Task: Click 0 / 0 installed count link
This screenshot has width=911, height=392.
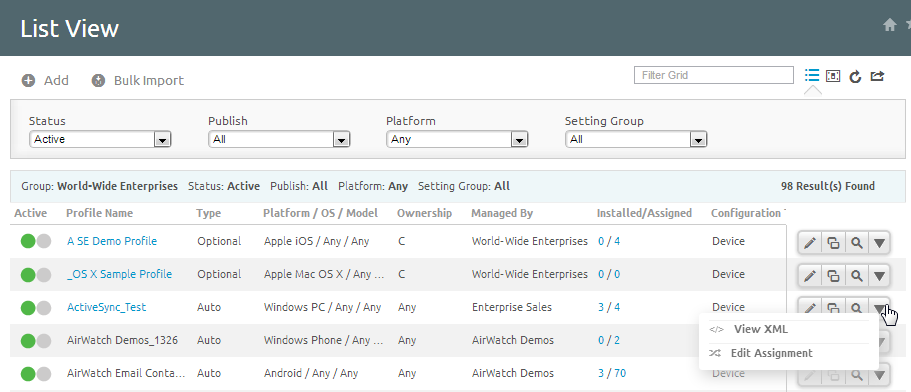Action: pos(609,274)
